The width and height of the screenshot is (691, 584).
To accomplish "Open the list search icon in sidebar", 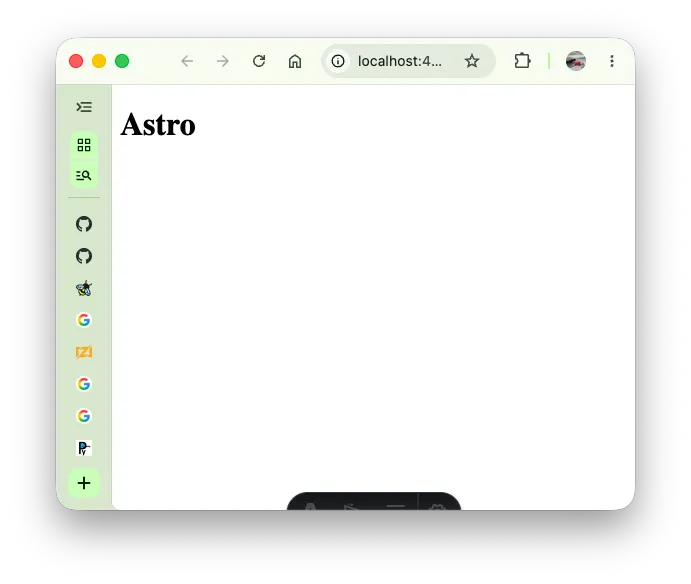I will click(84, 175).
